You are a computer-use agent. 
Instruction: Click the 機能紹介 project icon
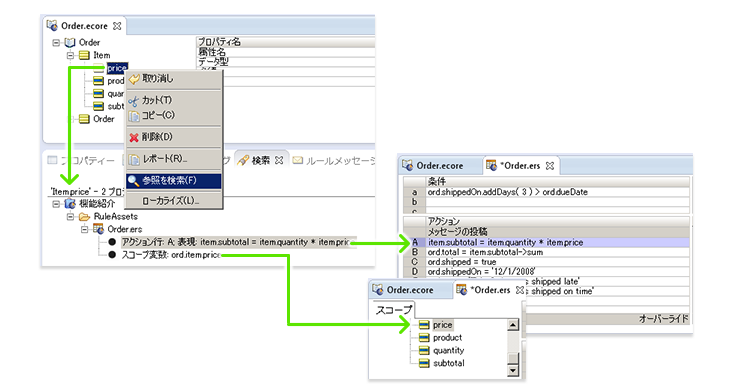pos(70,204)
